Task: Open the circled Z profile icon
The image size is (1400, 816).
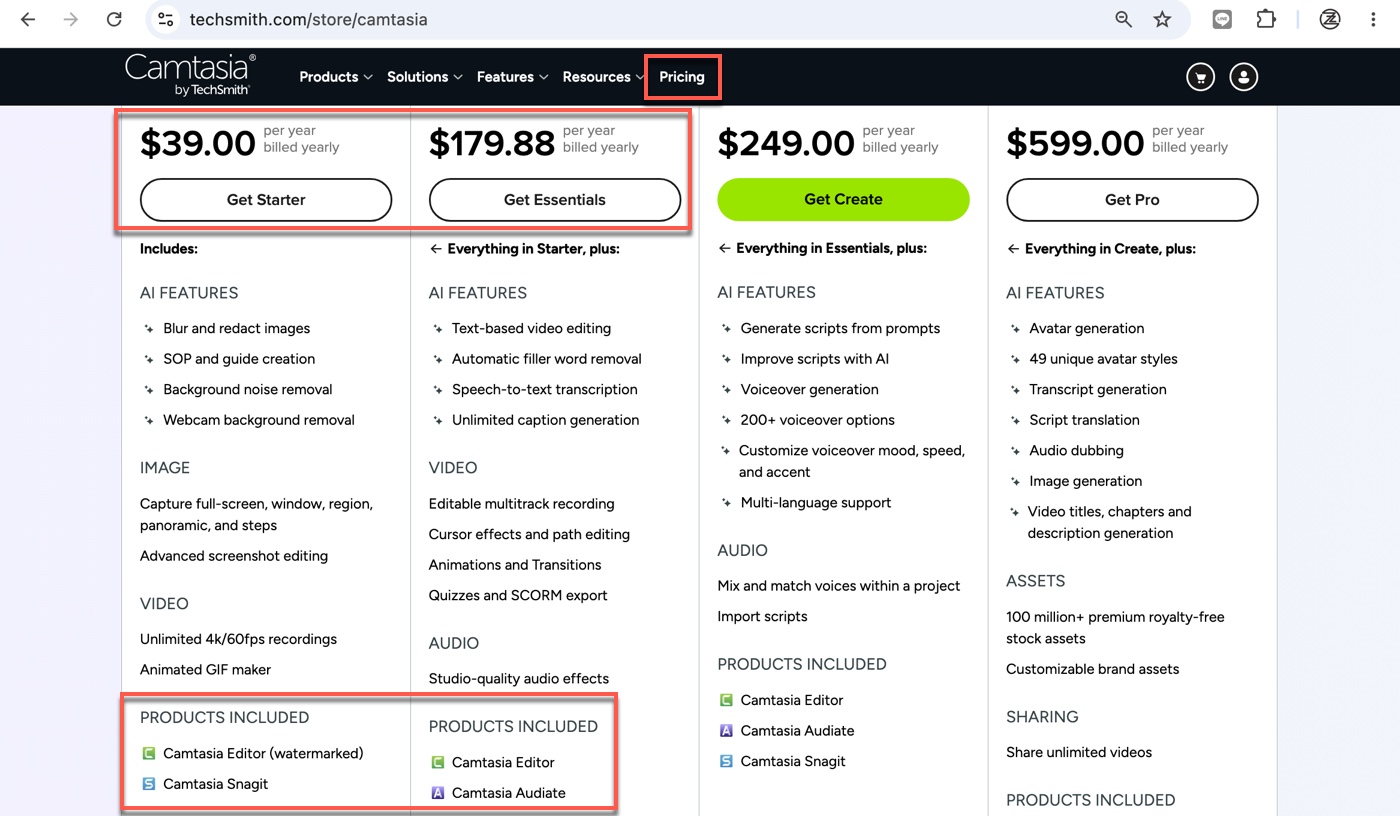Action: [1330, 19]
